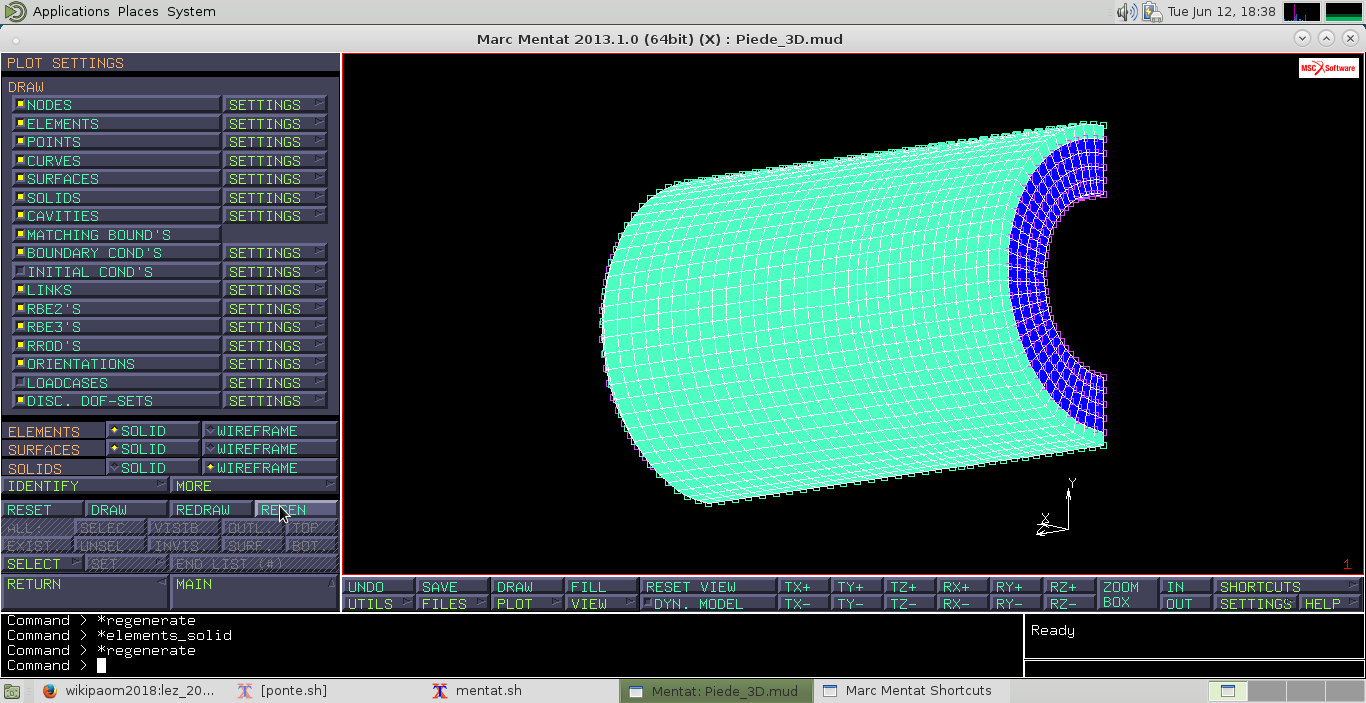Click zoom IN button
The image size is (1366, 703).
1186,587
